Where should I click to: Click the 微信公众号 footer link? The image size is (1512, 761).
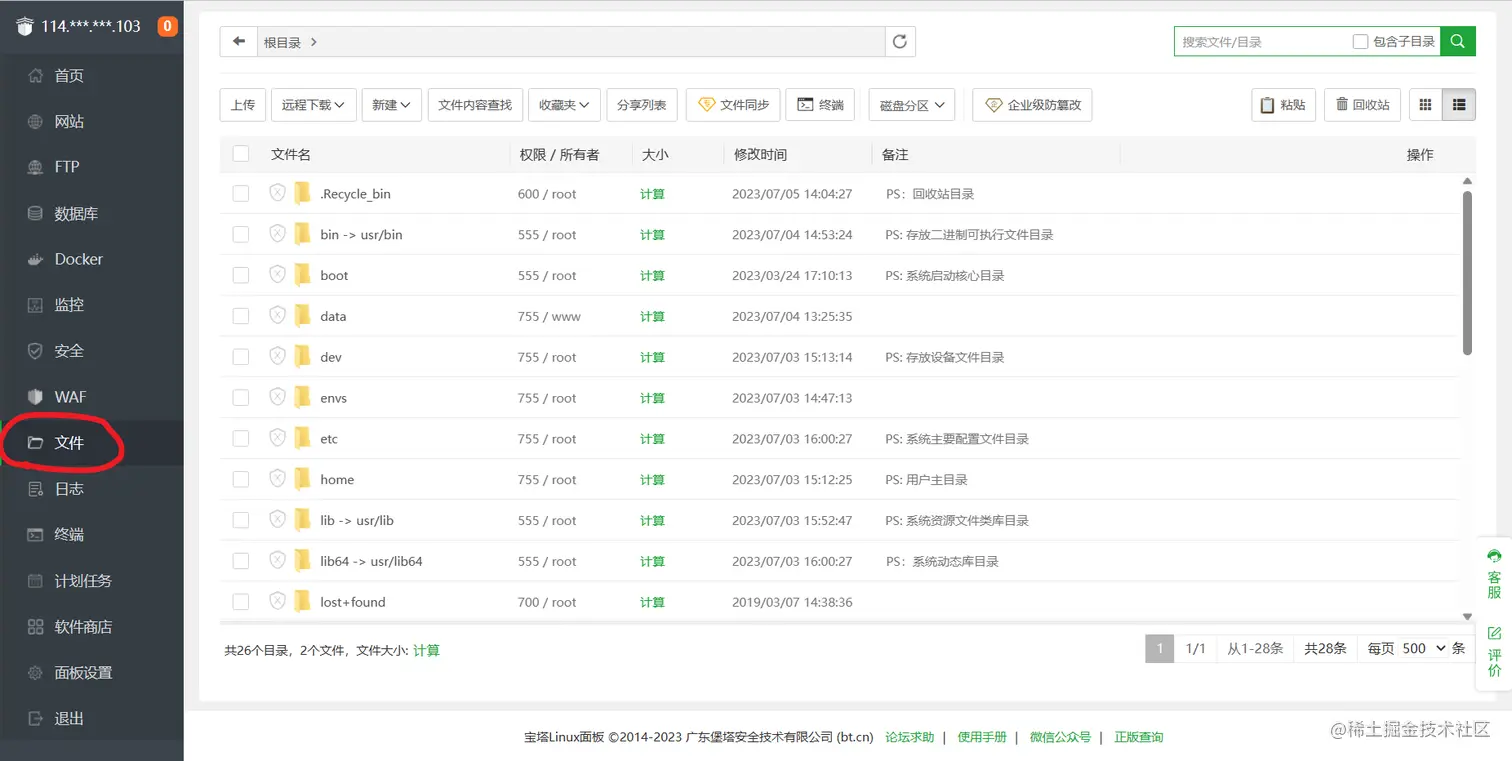click(x=1060, y=737)
